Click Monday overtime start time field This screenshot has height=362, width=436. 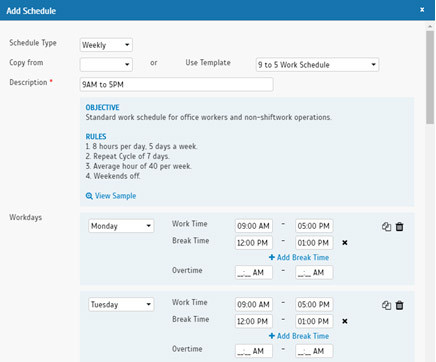pyautogui.click(x=254, y=272)
